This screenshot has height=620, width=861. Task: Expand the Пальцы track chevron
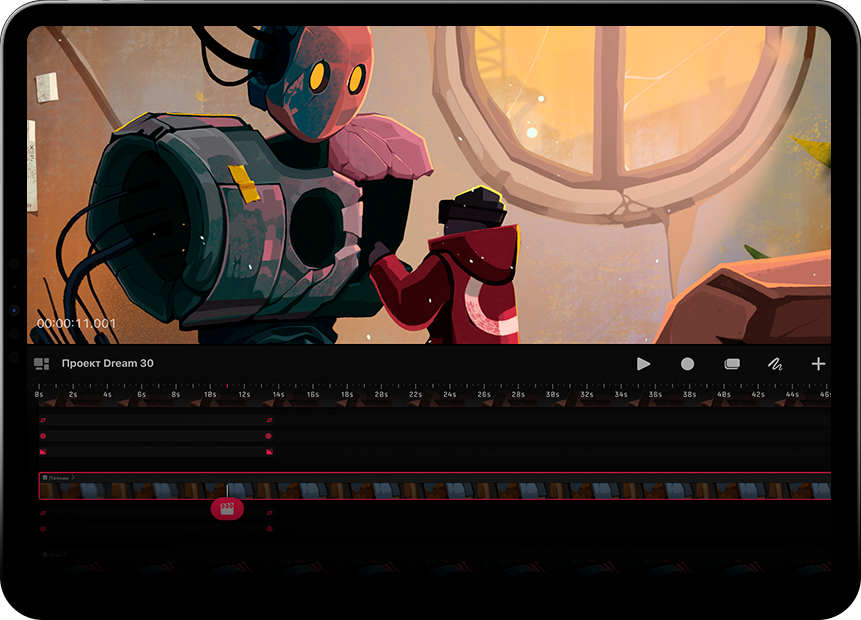coord(73,478)
